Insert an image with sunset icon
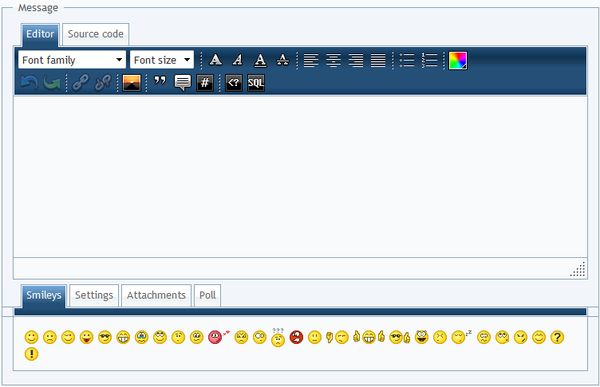Image resolution: width=600 pixels, height=387 pixels. point(132,83)
